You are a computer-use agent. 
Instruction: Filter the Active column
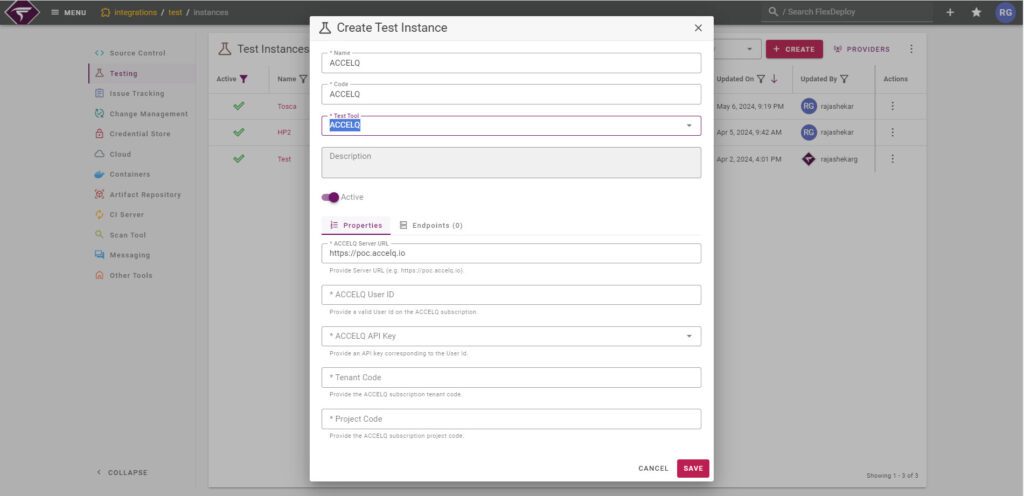[x=244, y=79]
